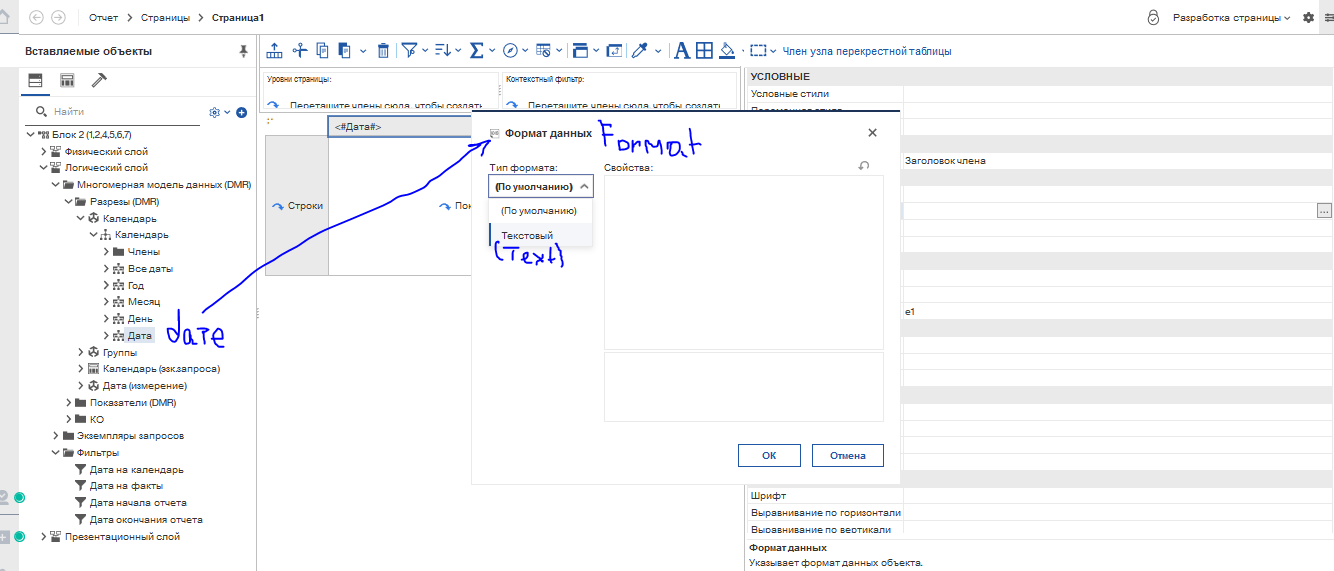This screenshot has height=571, width=1334.
Task: Click the Отчет breadcrumb
Action: click(x=103, y=18)
